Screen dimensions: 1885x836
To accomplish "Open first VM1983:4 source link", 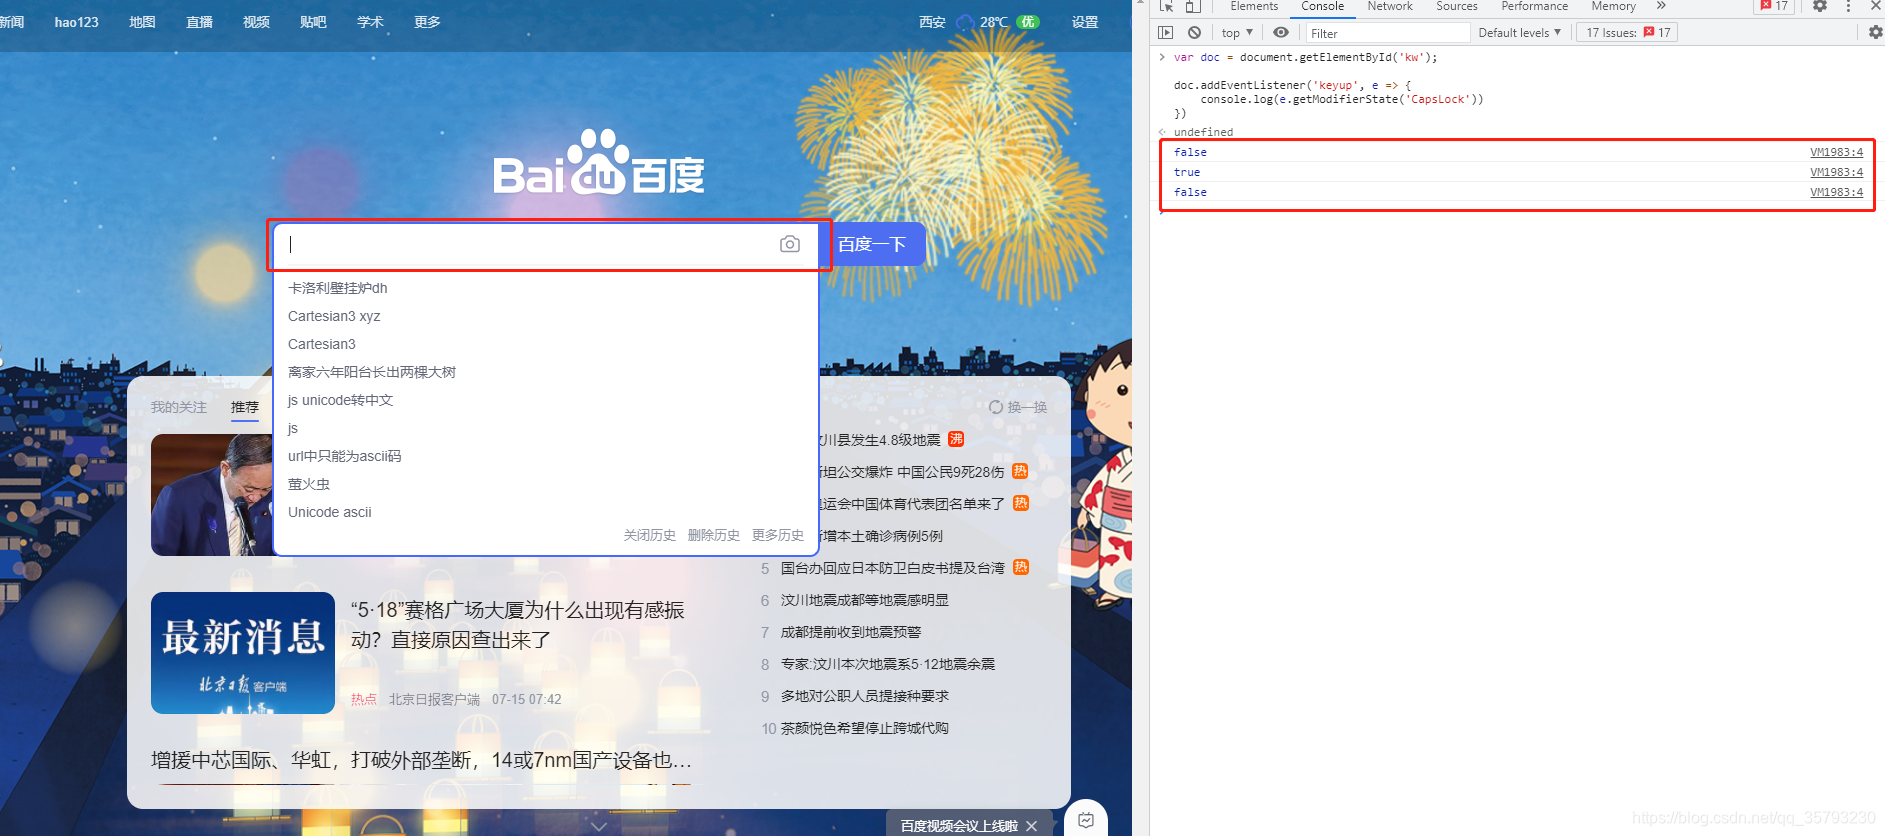I will point(1836,152).
